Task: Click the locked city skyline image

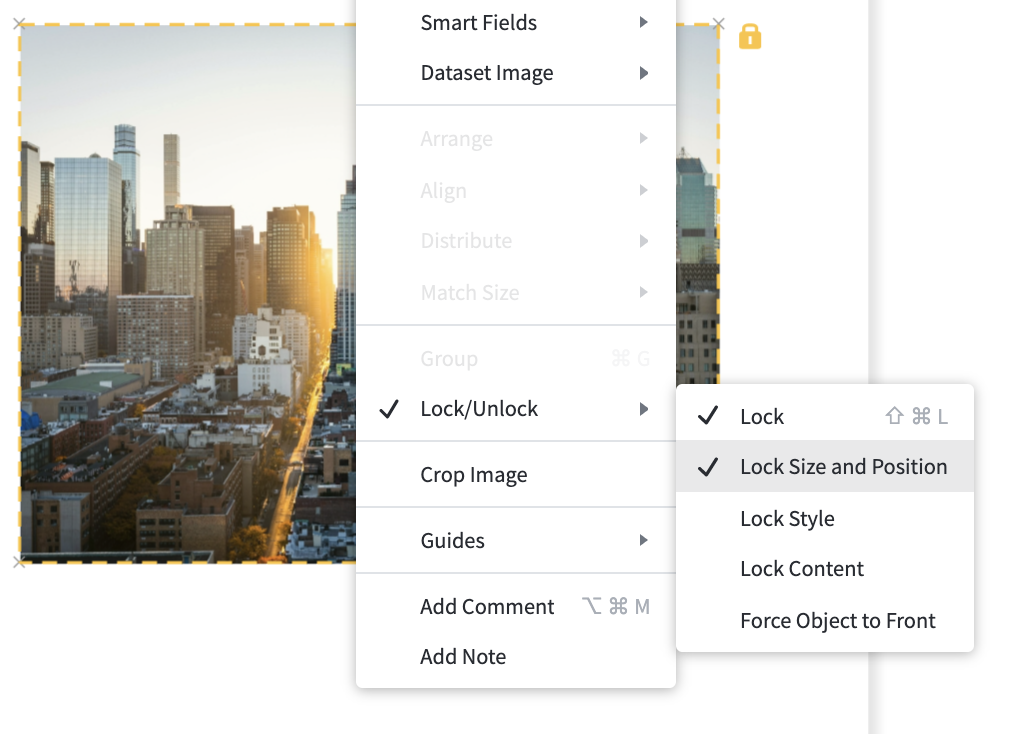Action: [188, 293]
